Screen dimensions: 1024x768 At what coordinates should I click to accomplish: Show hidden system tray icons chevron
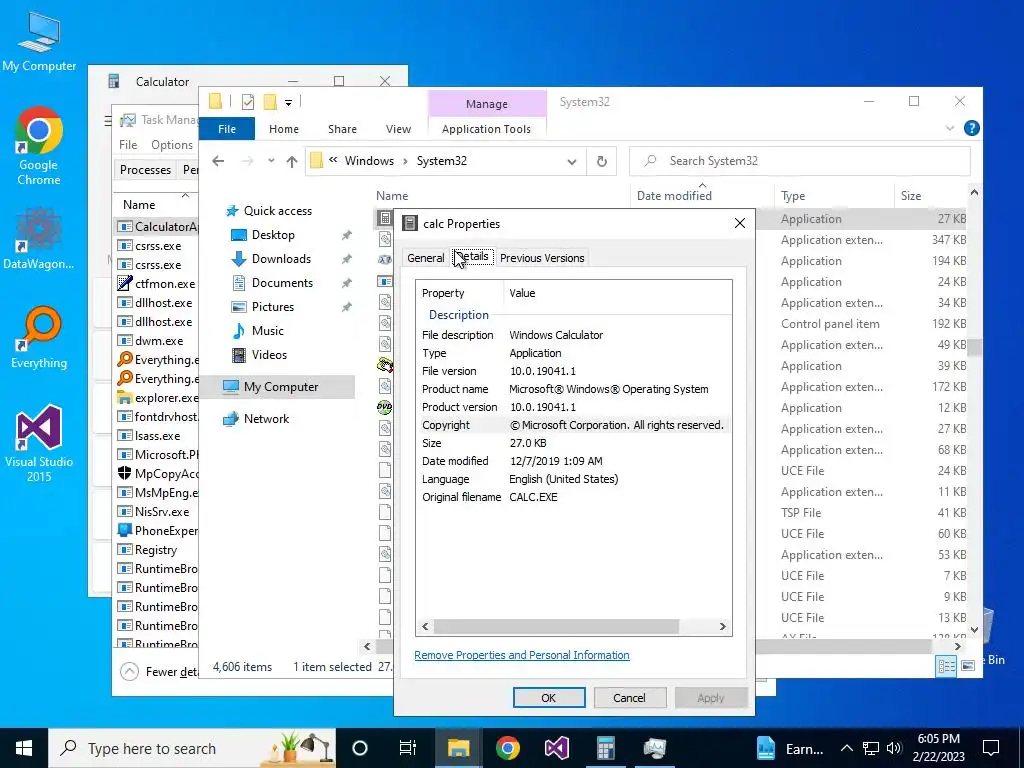(x=846, y=748)
